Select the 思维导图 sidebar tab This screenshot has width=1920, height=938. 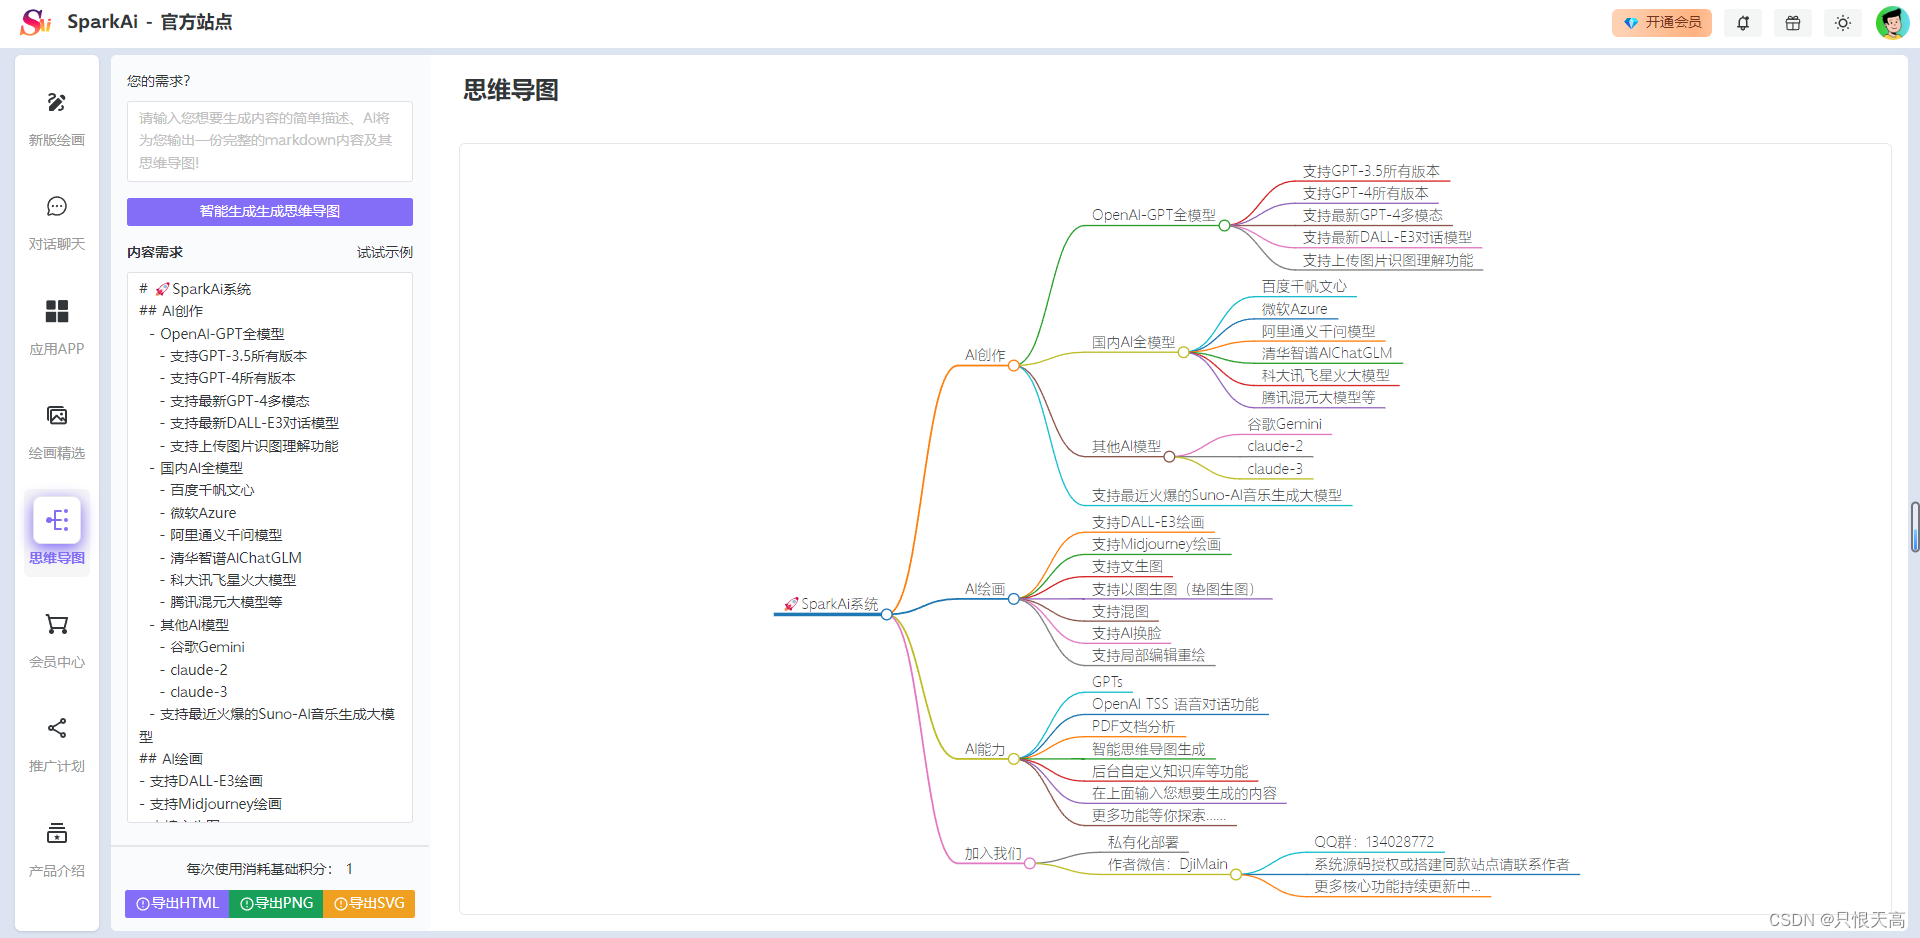pyautogui.click(x=57, y=532)
